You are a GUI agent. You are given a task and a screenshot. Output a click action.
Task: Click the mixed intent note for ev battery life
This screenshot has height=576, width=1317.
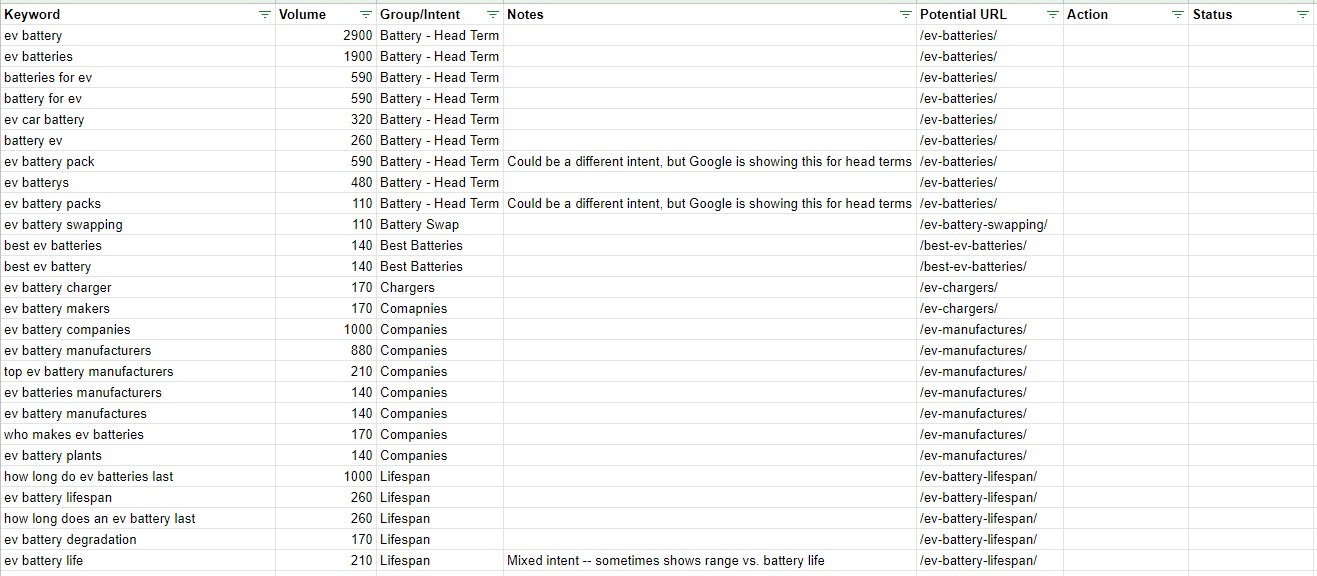tap(665, 560)
